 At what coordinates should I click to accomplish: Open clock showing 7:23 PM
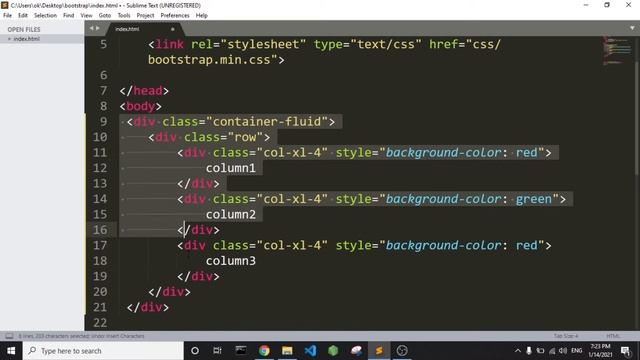coord(600,351)
